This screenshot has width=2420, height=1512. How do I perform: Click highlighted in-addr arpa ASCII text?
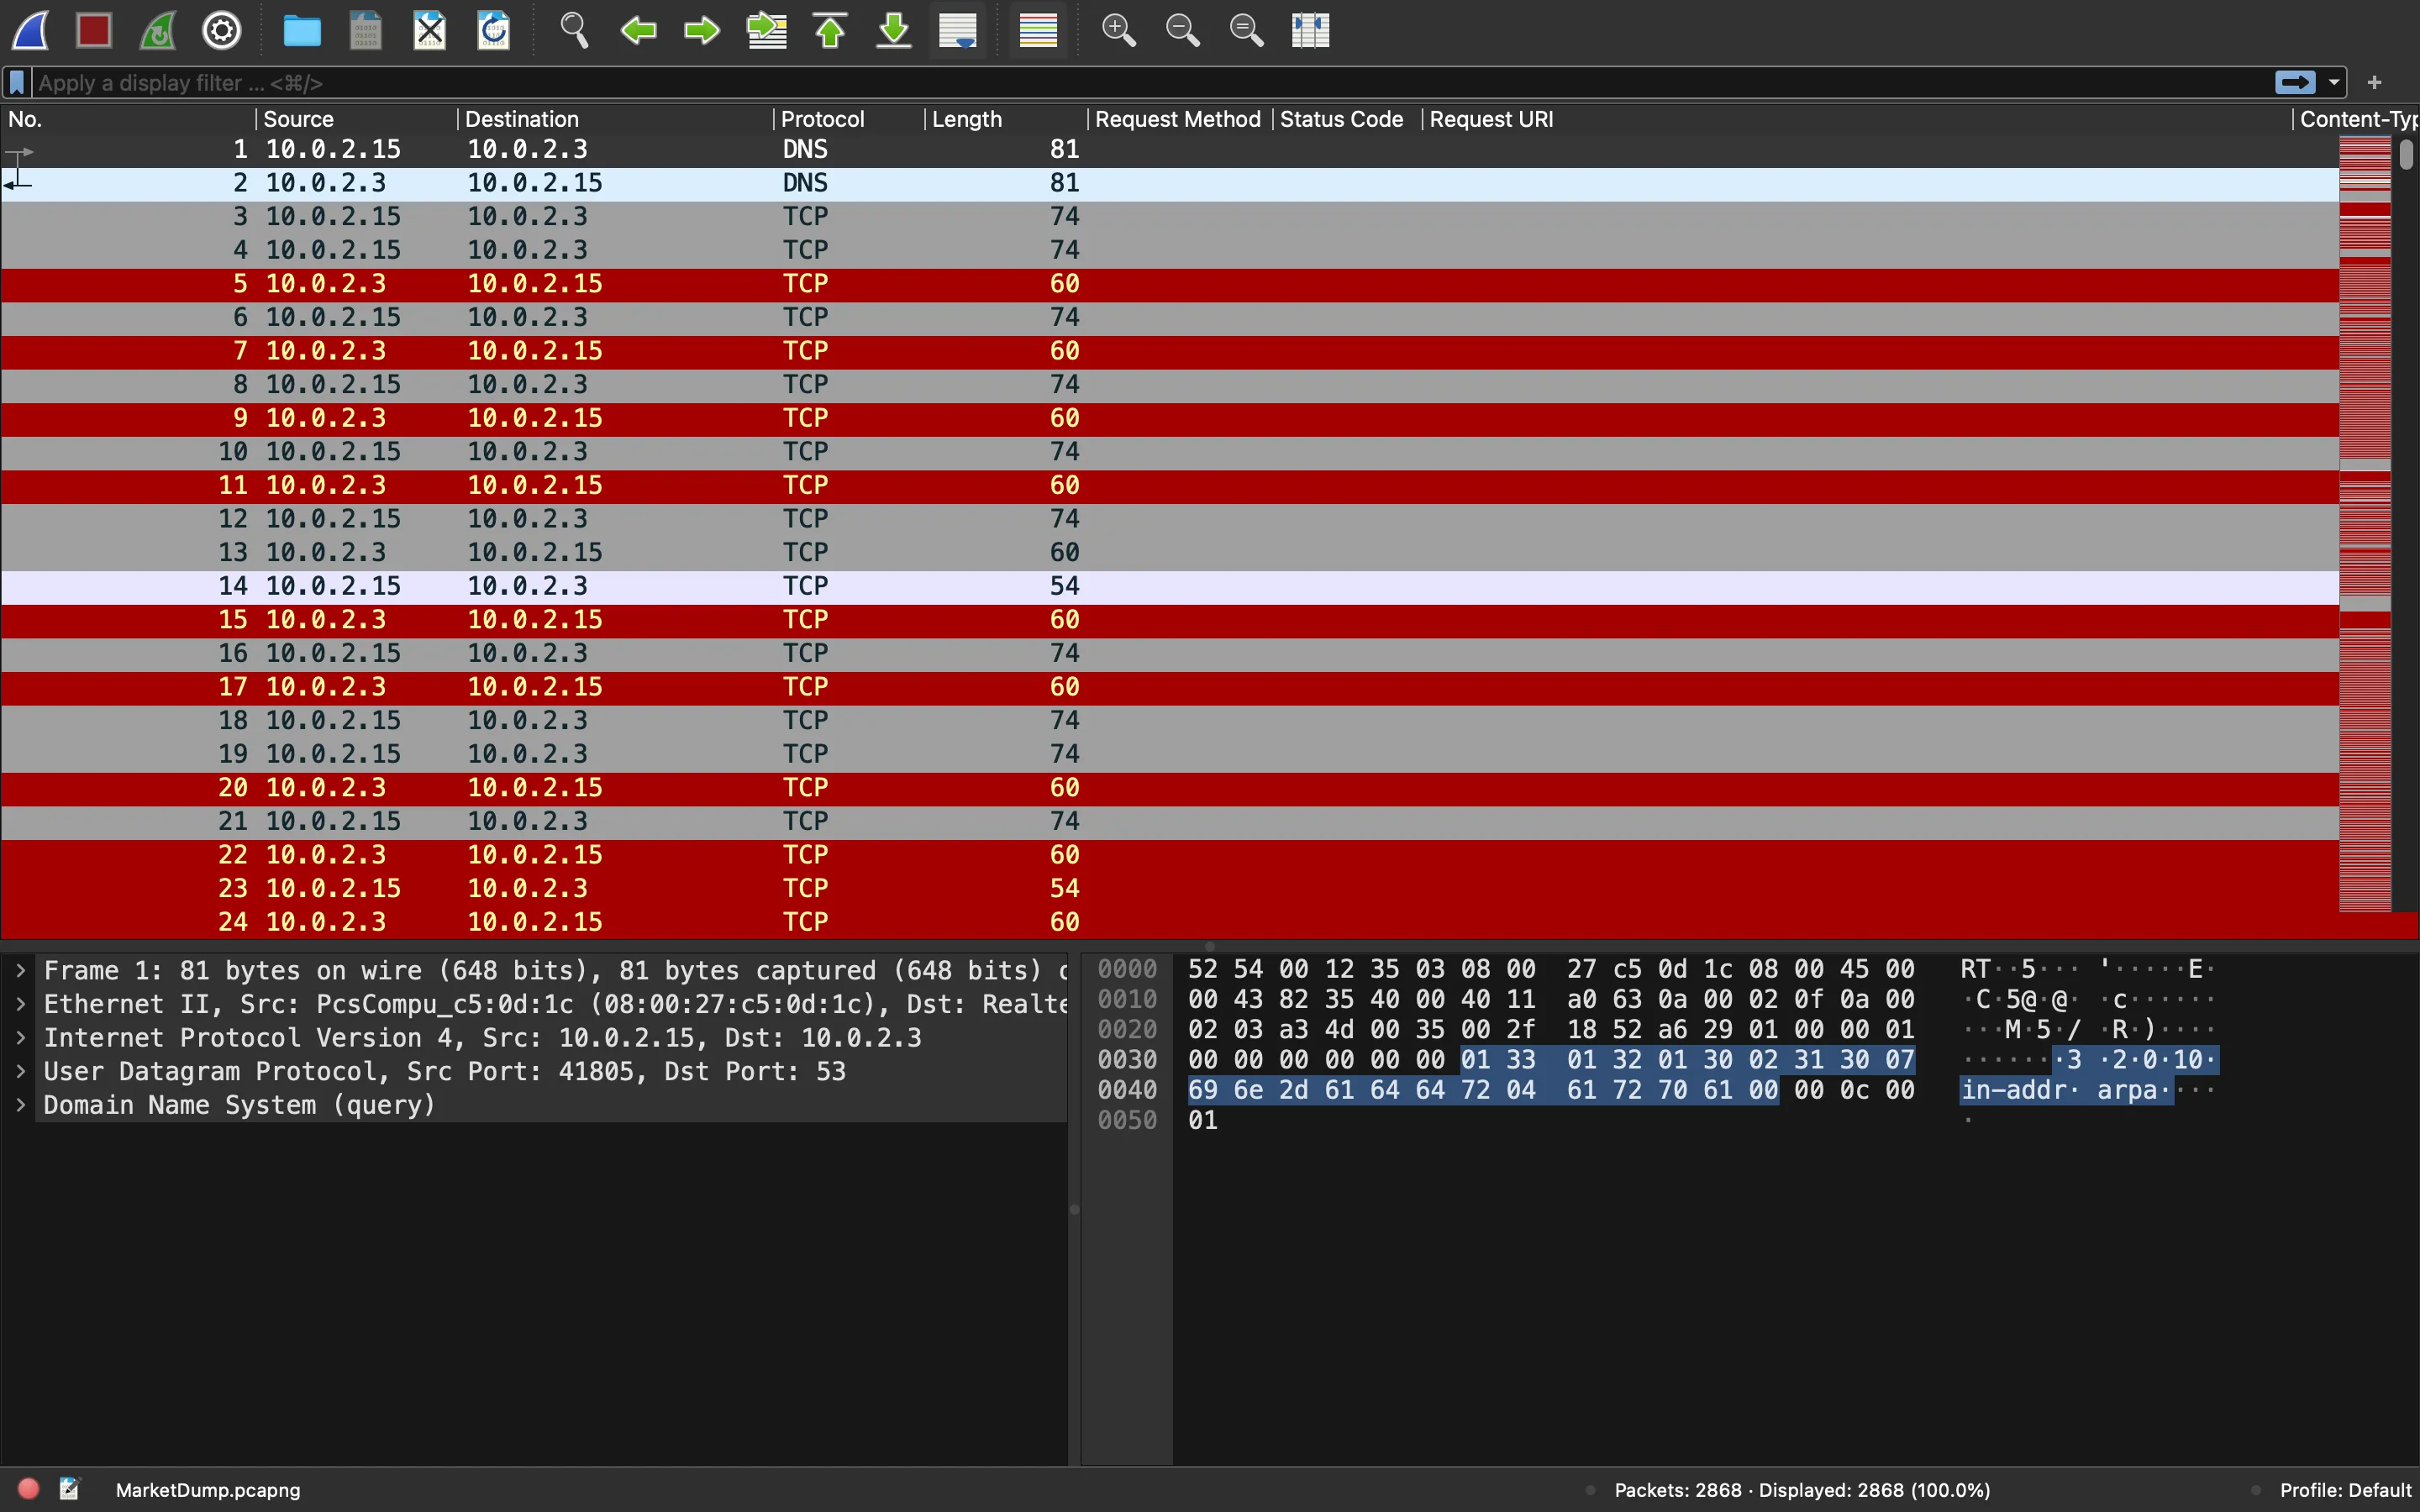[2065, 1090]
